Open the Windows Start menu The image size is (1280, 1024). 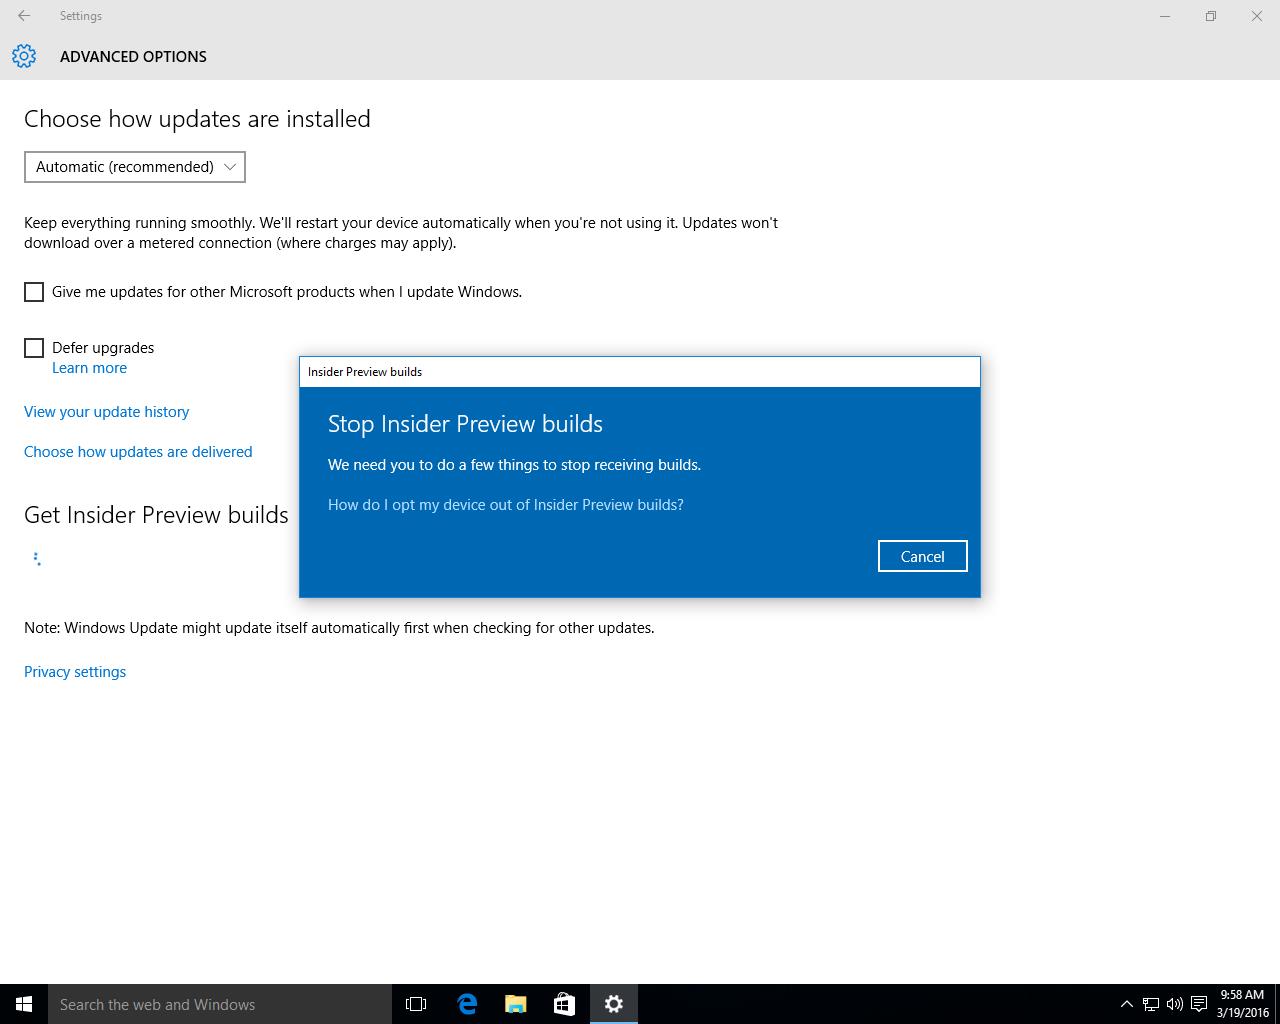click(24, 1004)
